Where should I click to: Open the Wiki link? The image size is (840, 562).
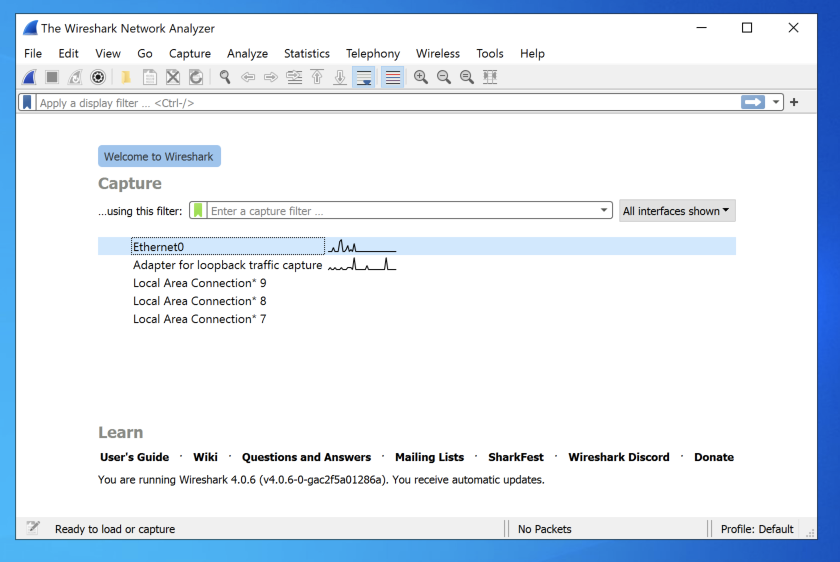(205, 457)
